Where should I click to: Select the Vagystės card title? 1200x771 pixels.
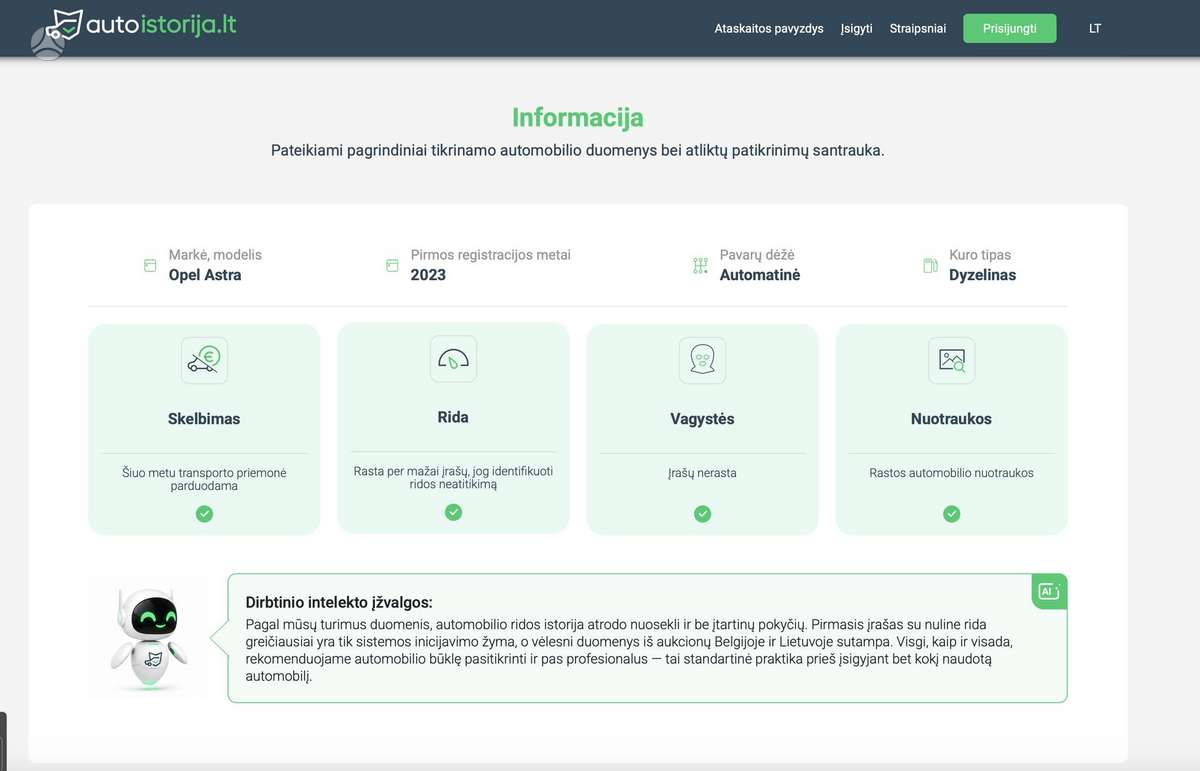702,419
